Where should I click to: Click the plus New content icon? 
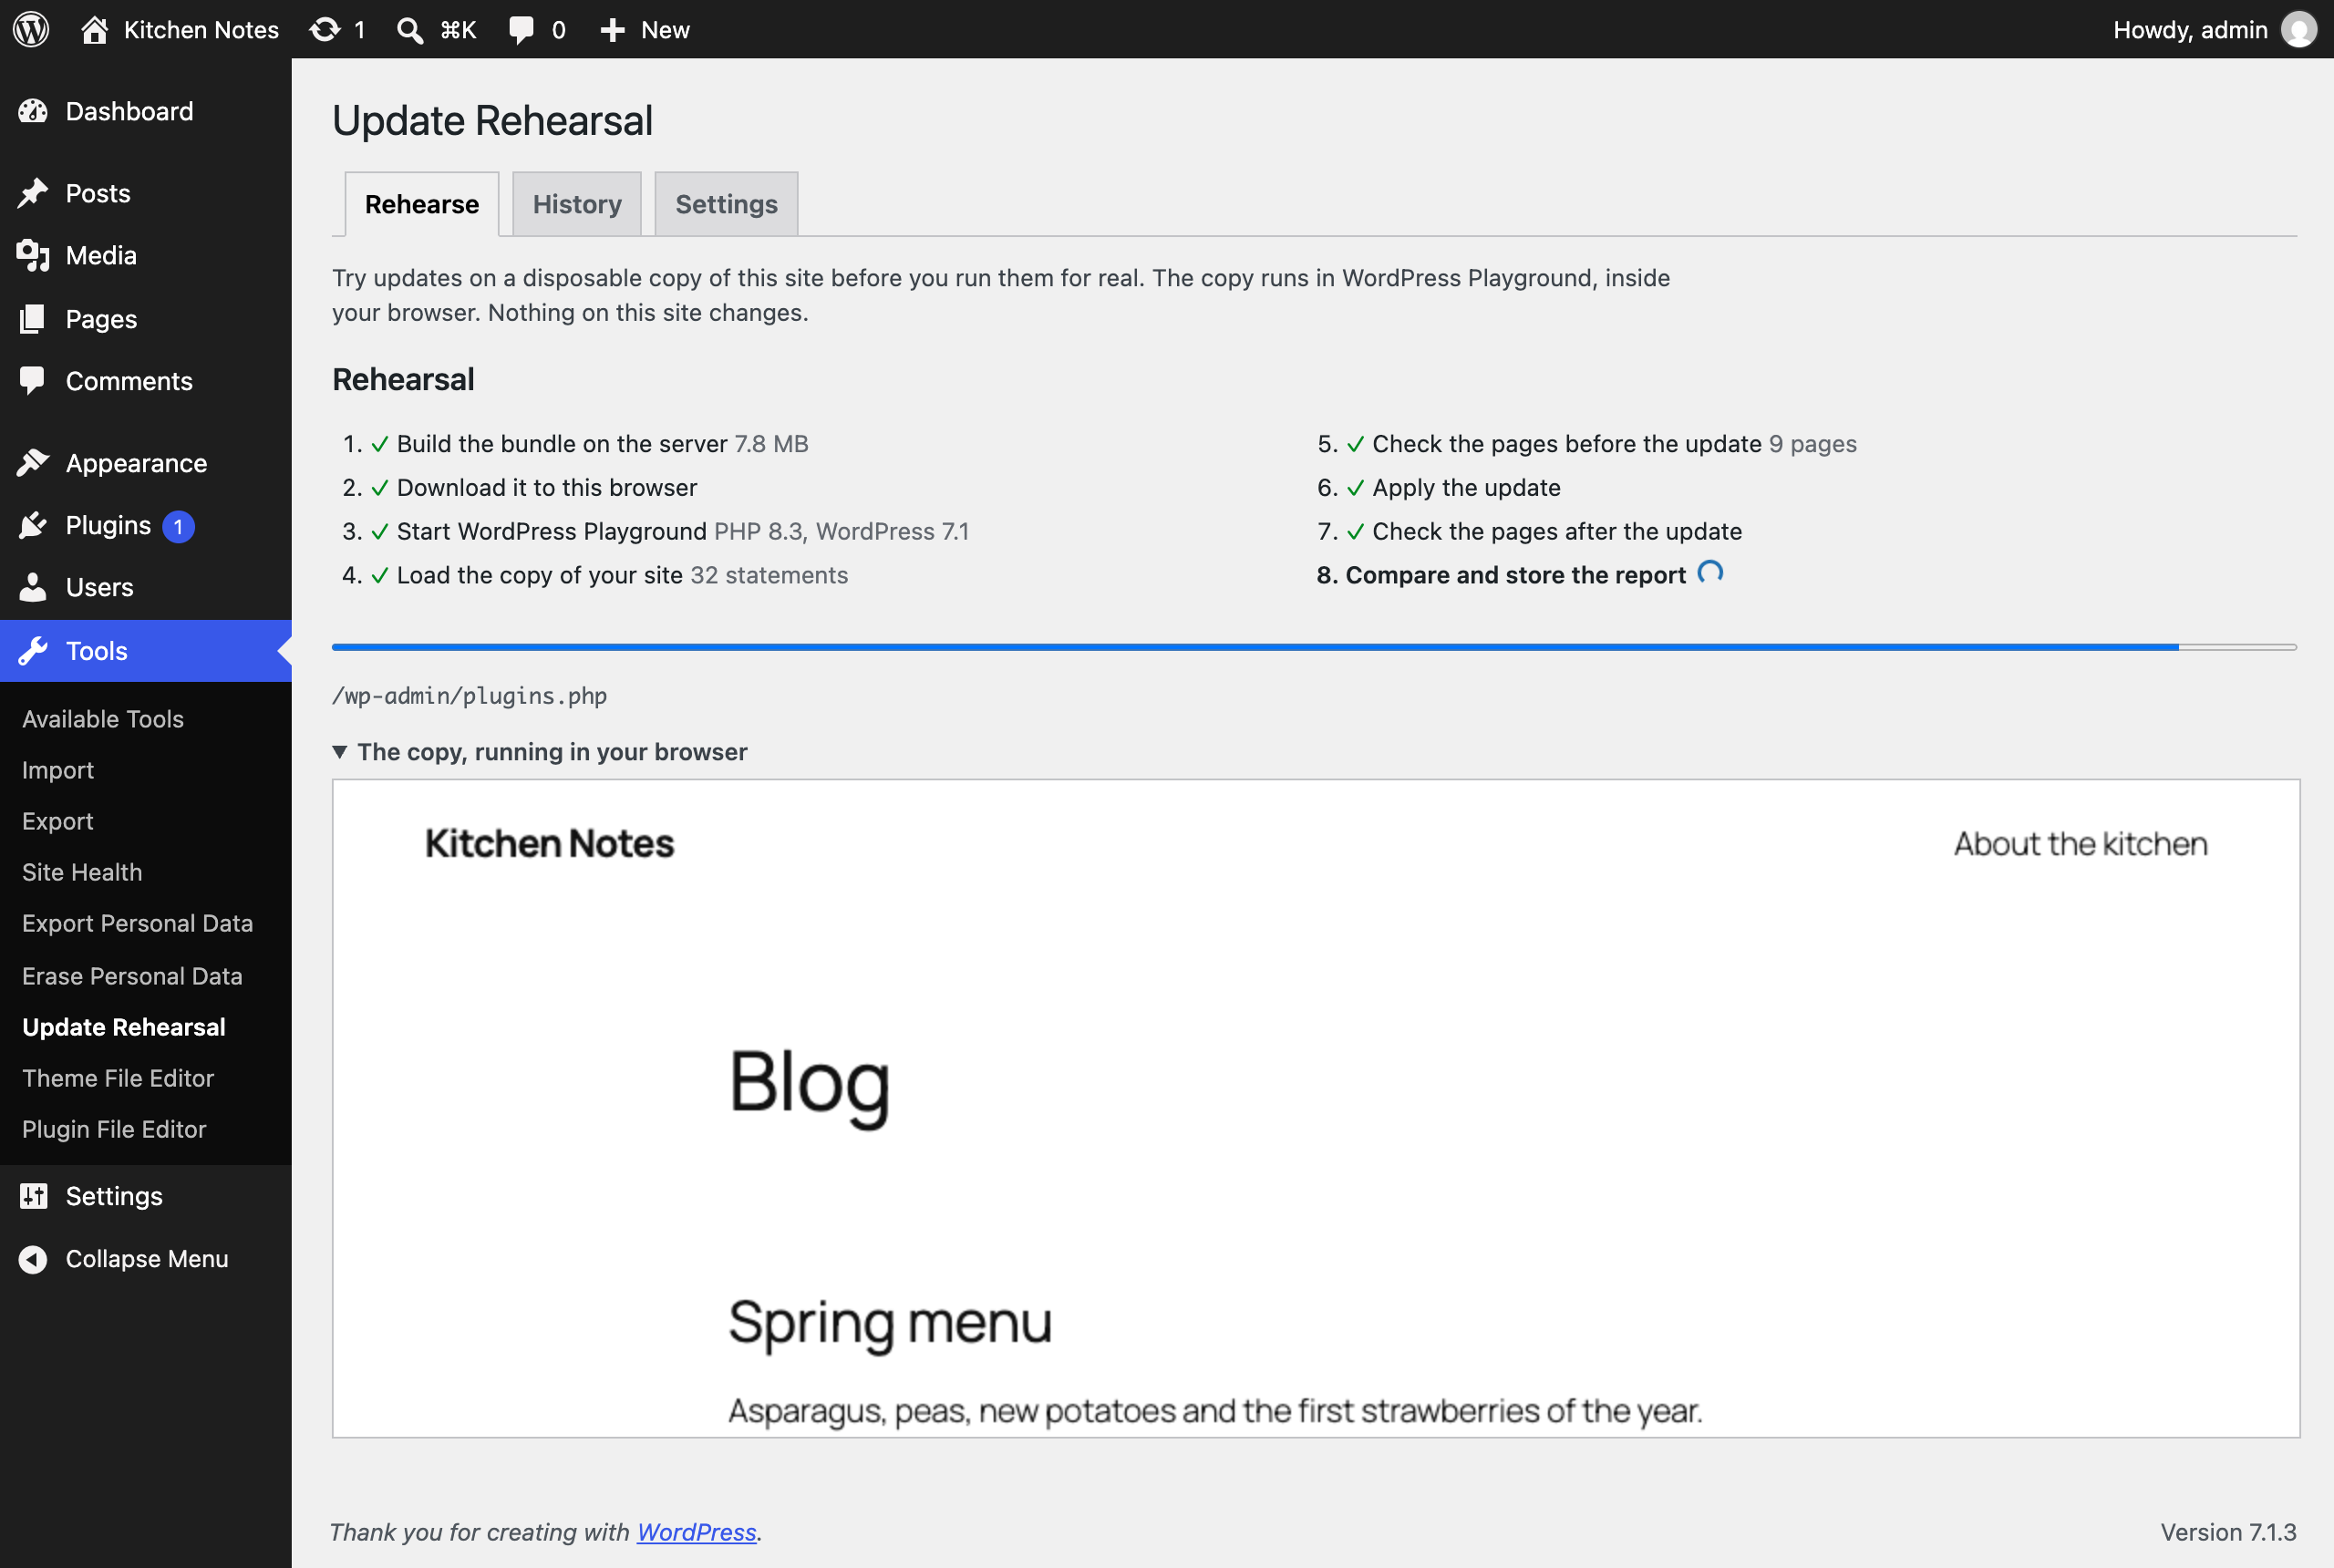click(x=612, y=30)
